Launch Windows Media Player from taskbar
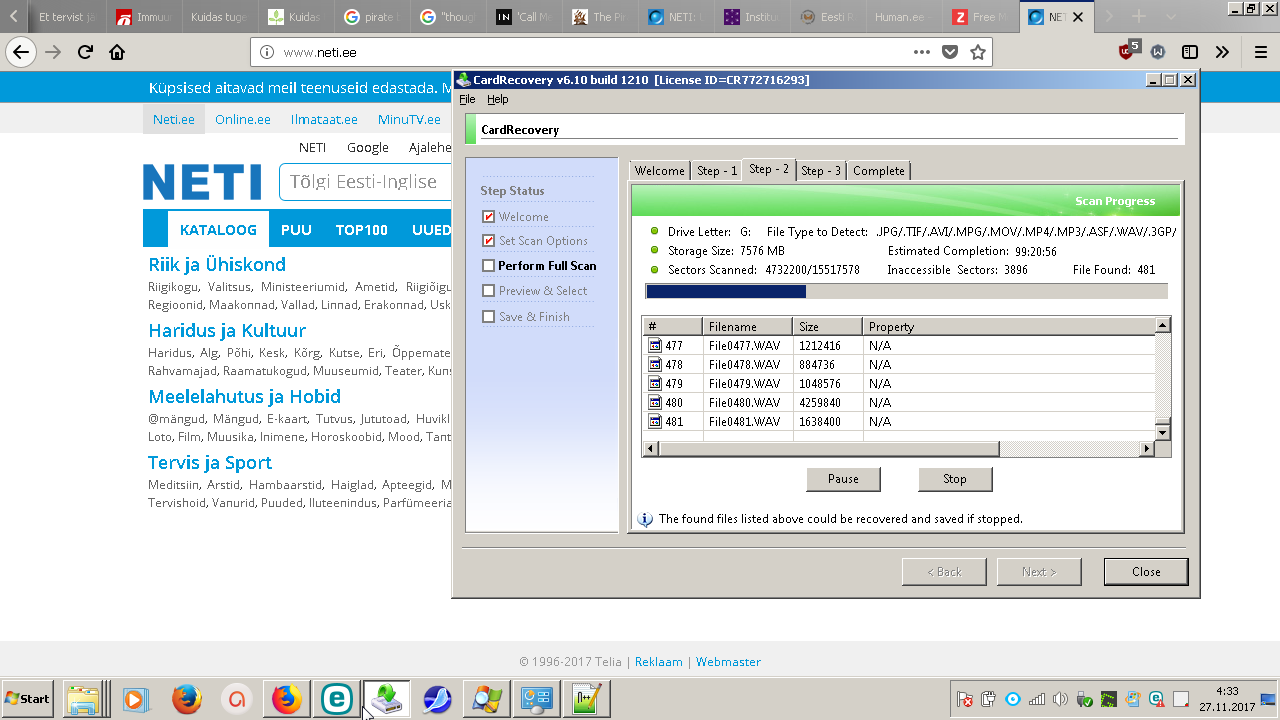The height and width of the screenshot is (720, 1280). pos(136,699)
